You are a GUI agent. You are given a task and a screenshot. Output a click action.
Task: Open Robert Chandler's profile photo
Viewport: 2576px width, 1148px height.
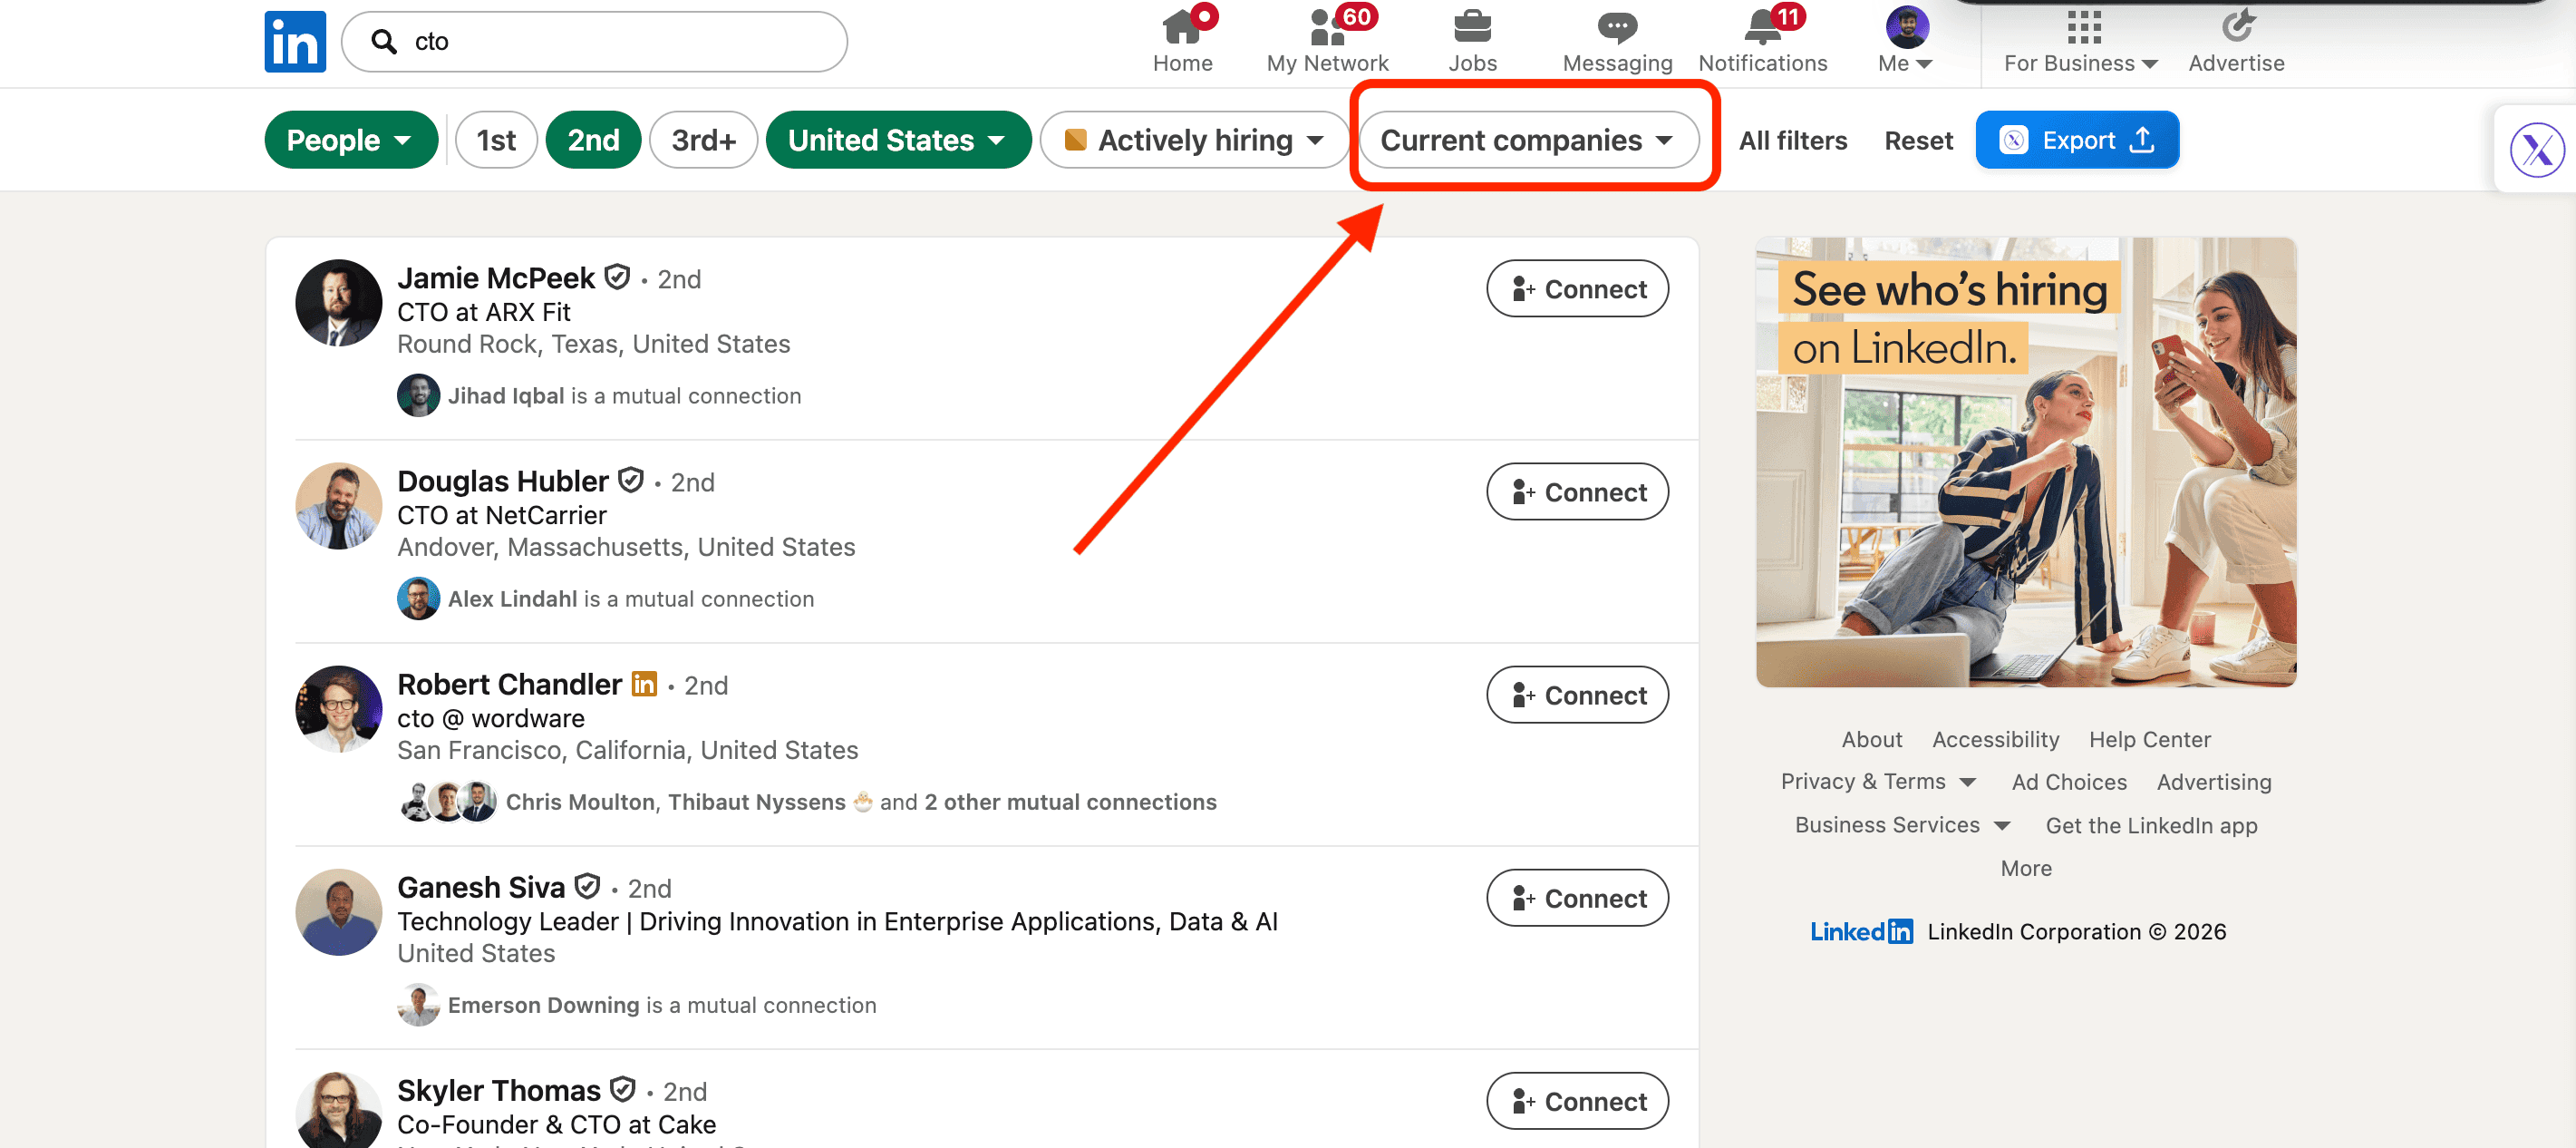pyautogui.click(x=338, y=709)
